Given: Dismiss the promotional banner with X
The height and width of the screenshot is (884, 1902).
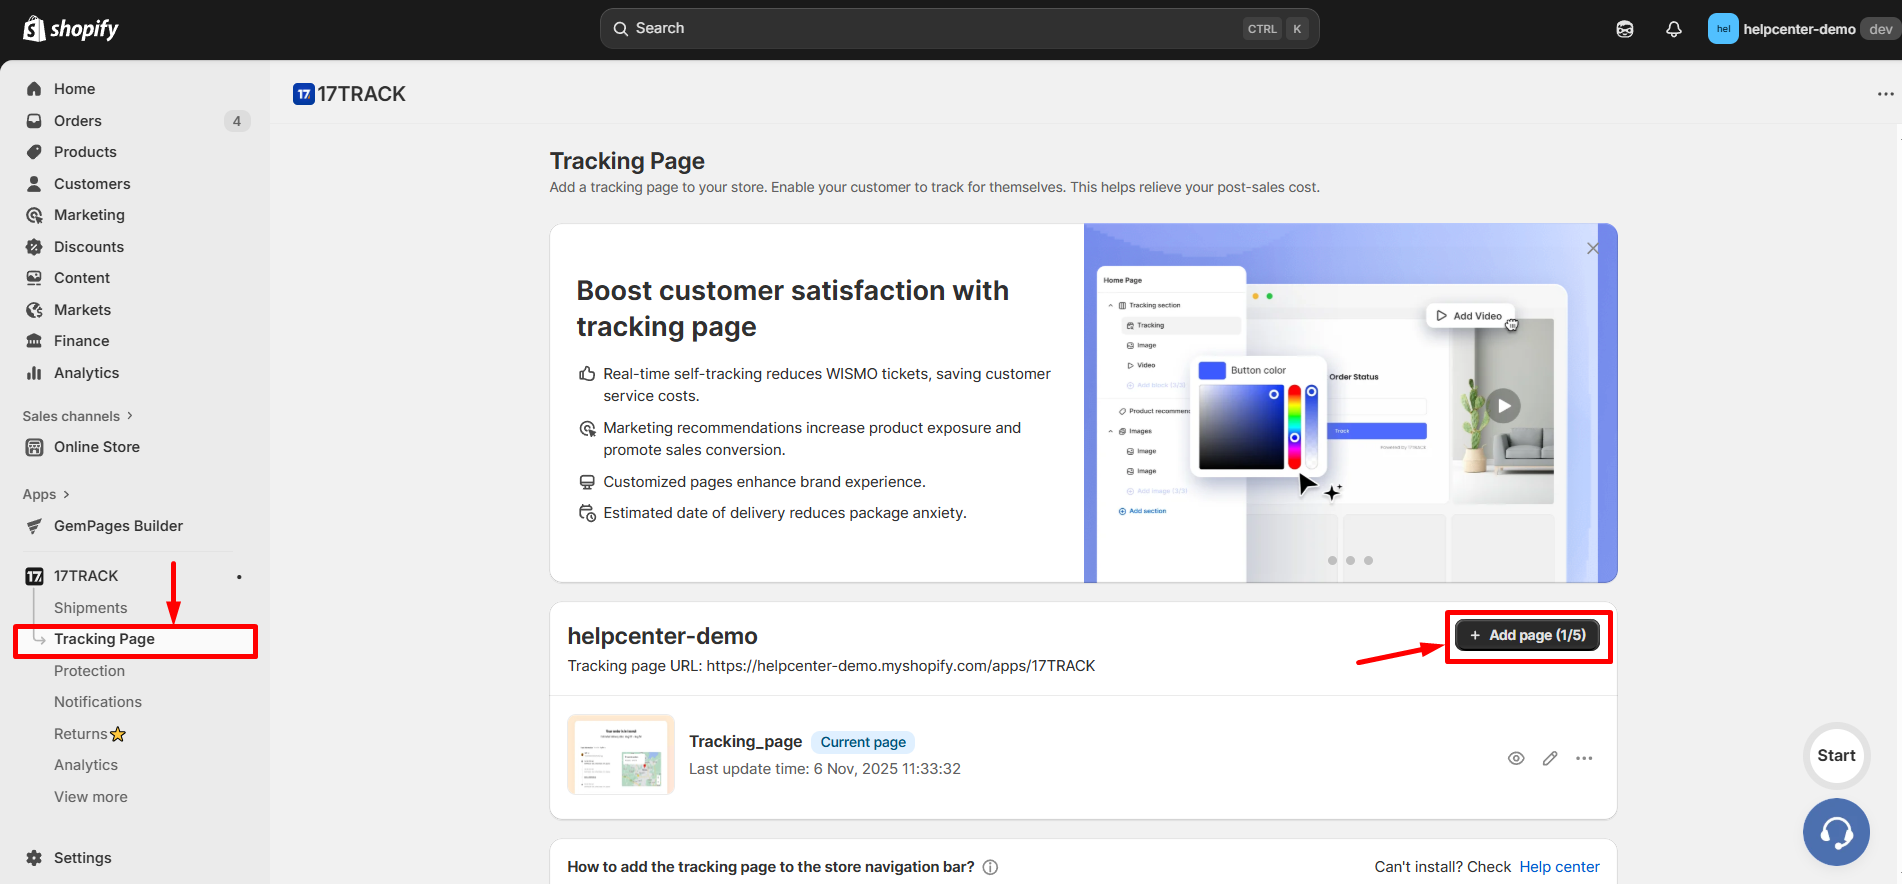Looking at the screenshot, I should click(x=1593, y=248).
